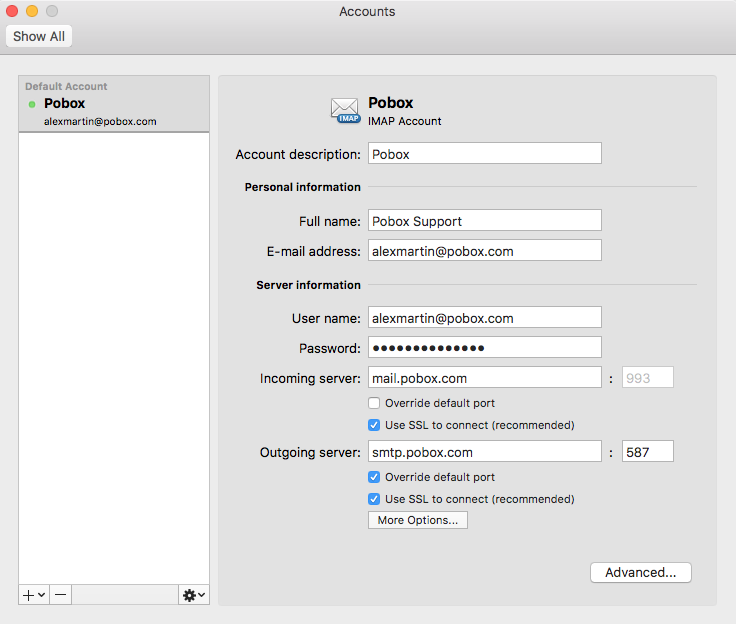Open the Advanced settings button
The height and width of the screenshot is (624, 736).
tap(641, 573)
